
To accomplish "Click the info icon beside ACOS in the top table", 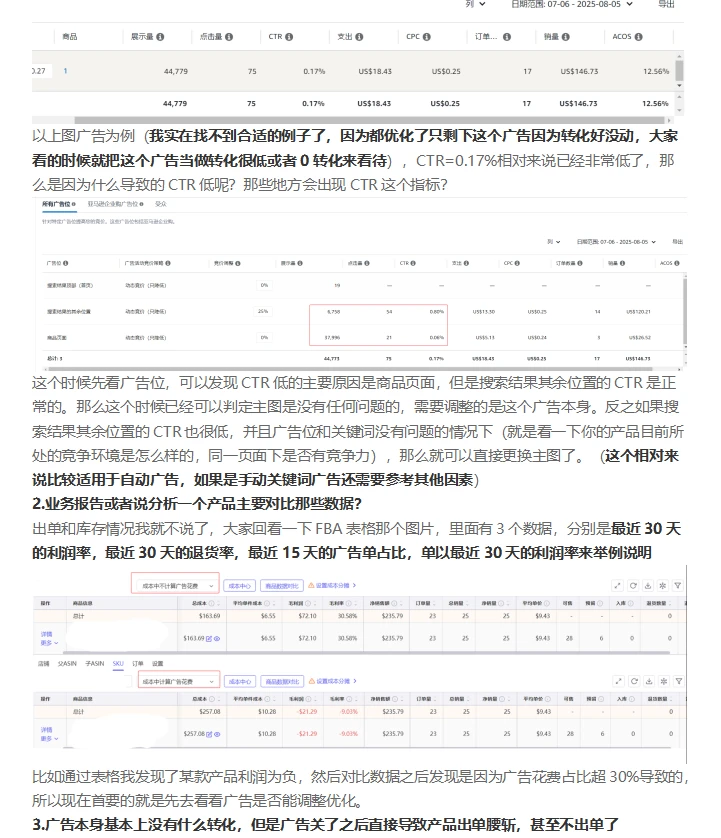I will 639,37.
